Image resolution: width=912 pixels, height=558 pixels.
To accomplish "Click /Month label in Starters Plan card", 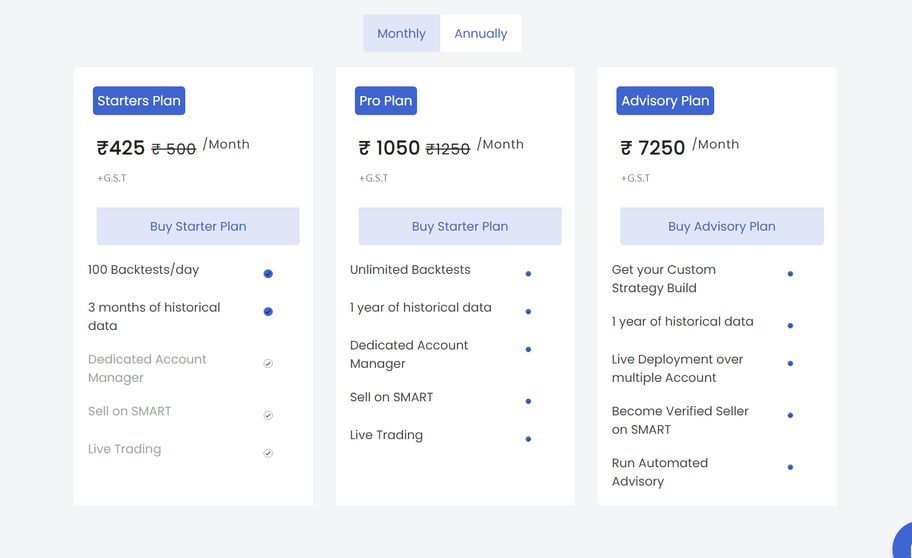I will tap(226, 144).
